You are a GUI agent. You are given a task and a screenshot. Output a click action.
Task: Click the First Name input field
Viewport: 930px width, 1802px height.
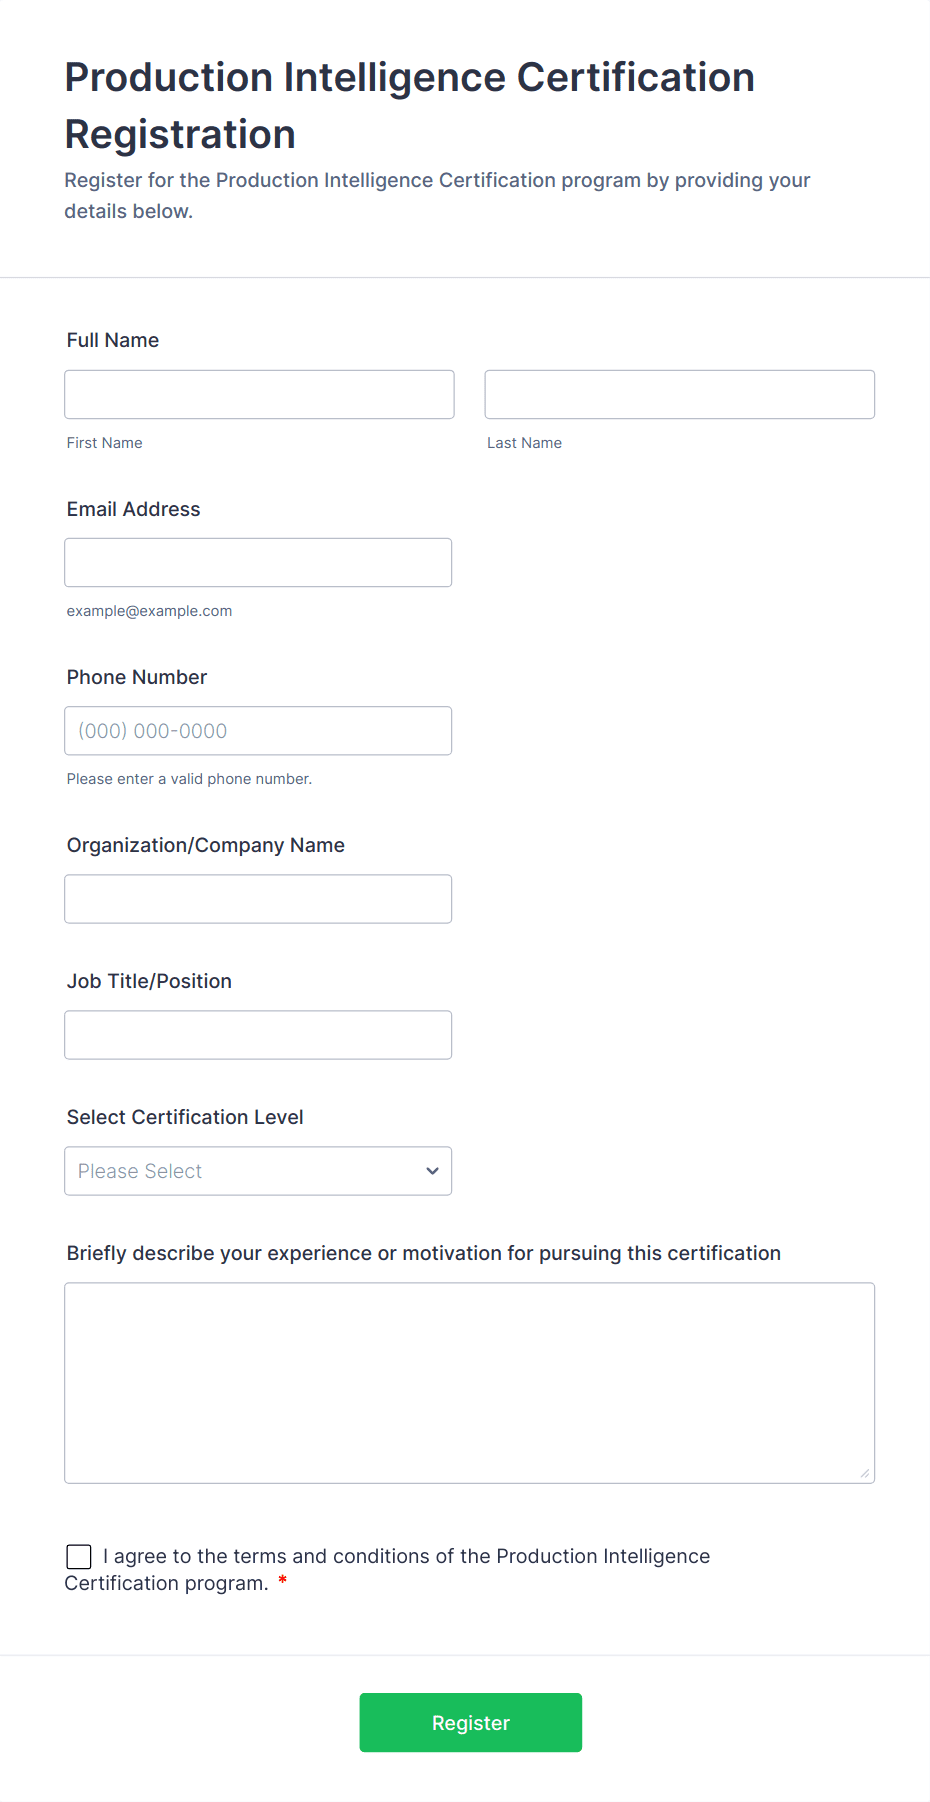tap(259, 395)
